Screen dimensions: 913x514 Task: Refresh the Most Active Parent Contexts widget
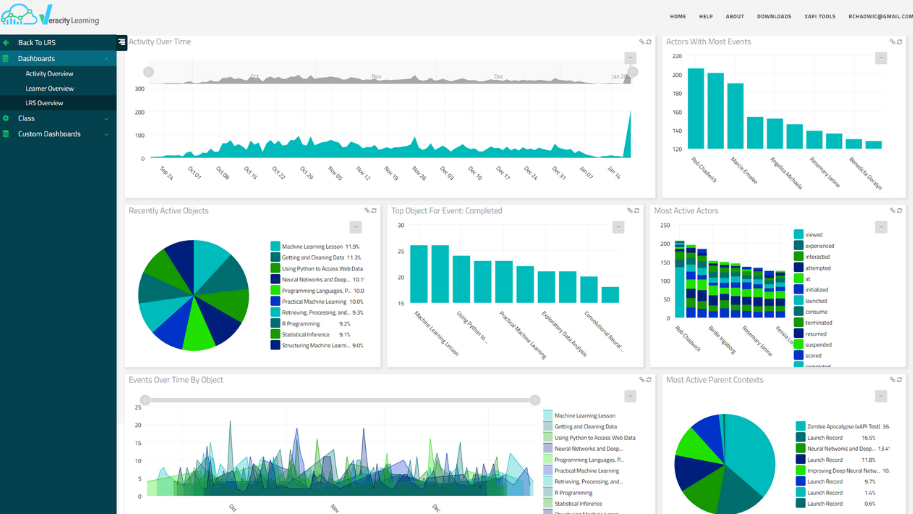coord(900,380)
